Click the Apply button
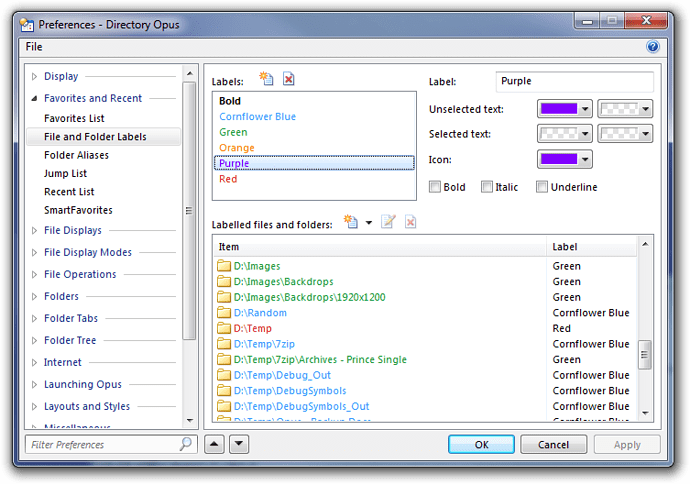Screen dimensions: 690x484 pyautogui.click(x=627, y=444)
